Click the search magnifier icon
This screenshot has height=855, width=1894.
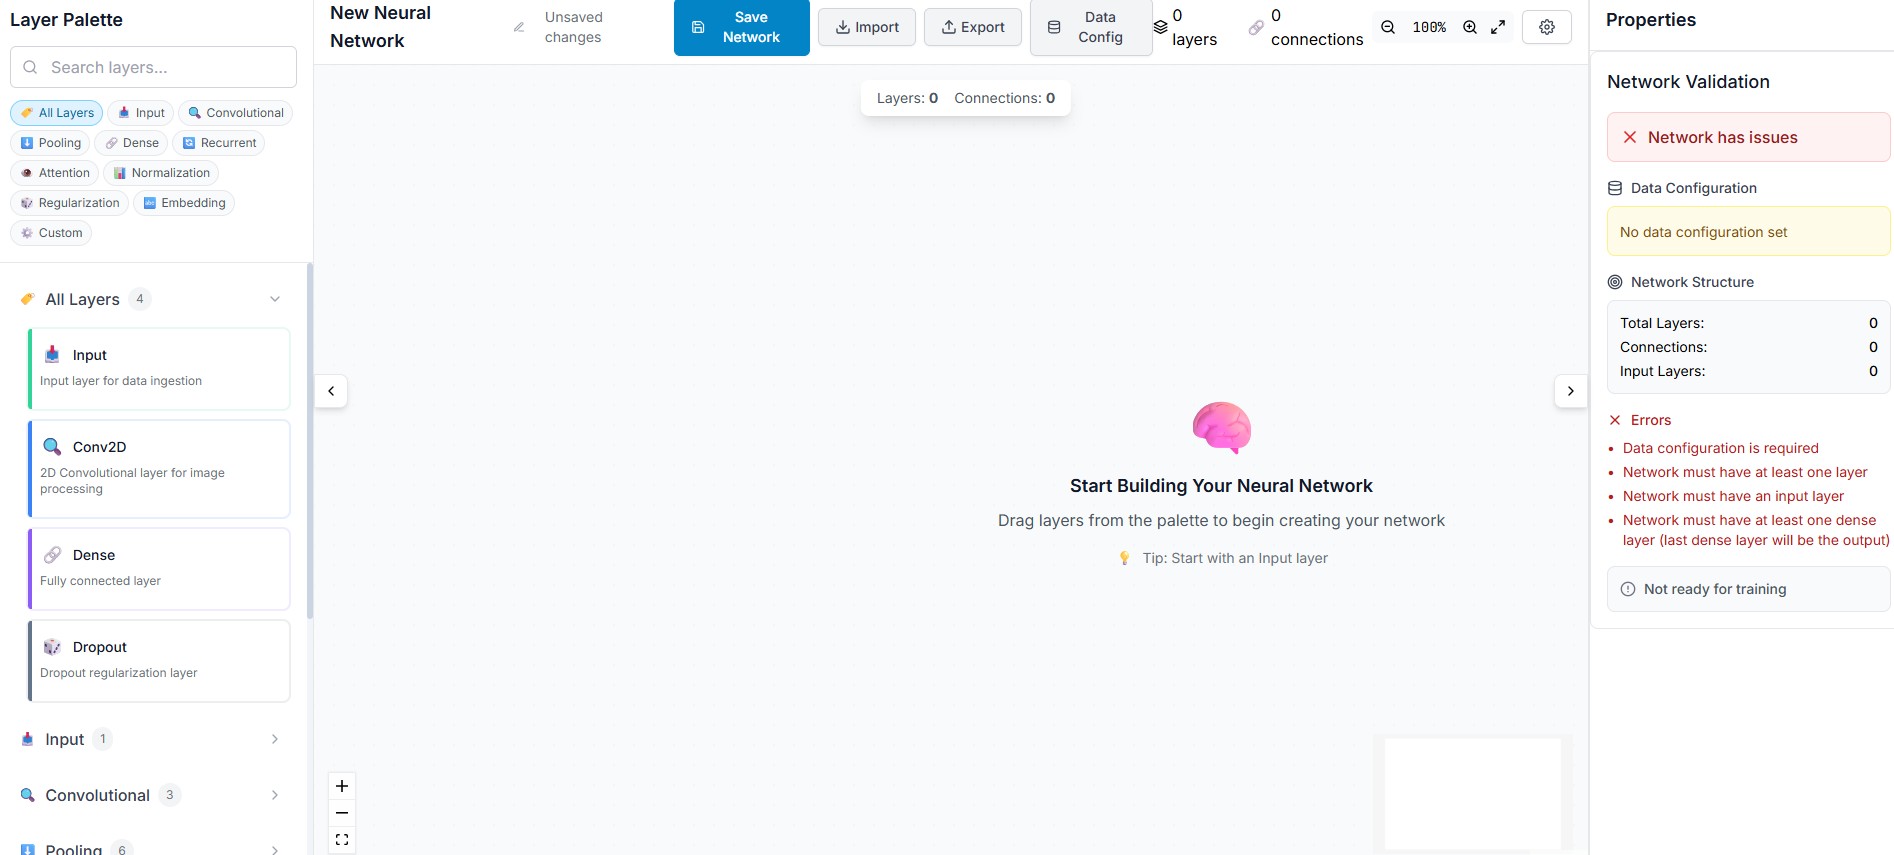(30, 67)
